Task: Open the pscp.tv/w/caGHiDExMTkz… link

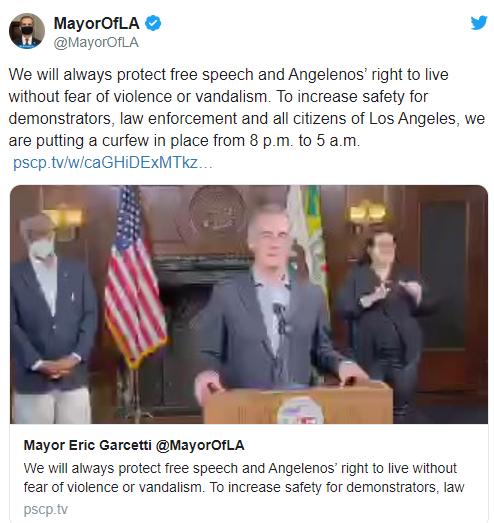Action: pos(113,163)
